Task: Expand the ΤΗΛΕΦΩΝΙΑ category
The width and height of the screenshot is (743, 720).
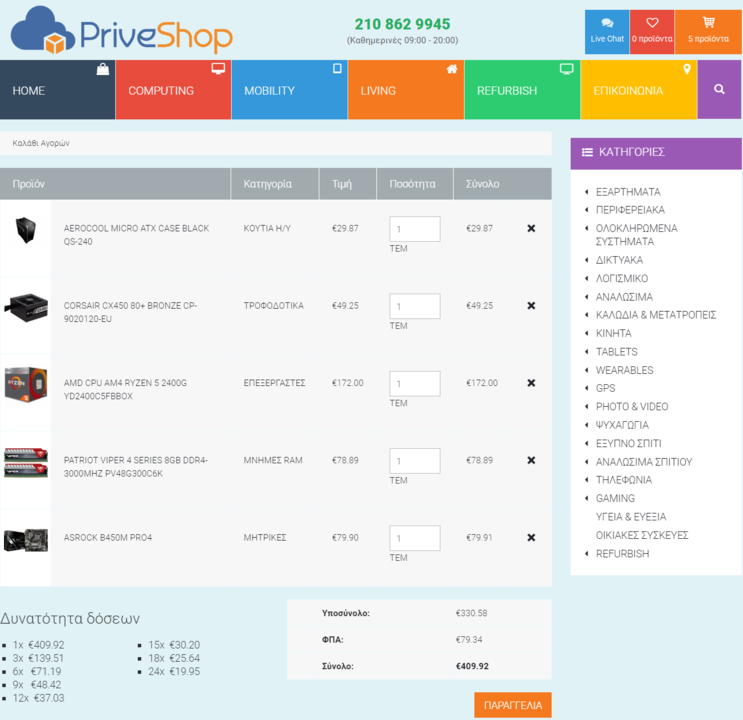Action: [x=624, y=481]
